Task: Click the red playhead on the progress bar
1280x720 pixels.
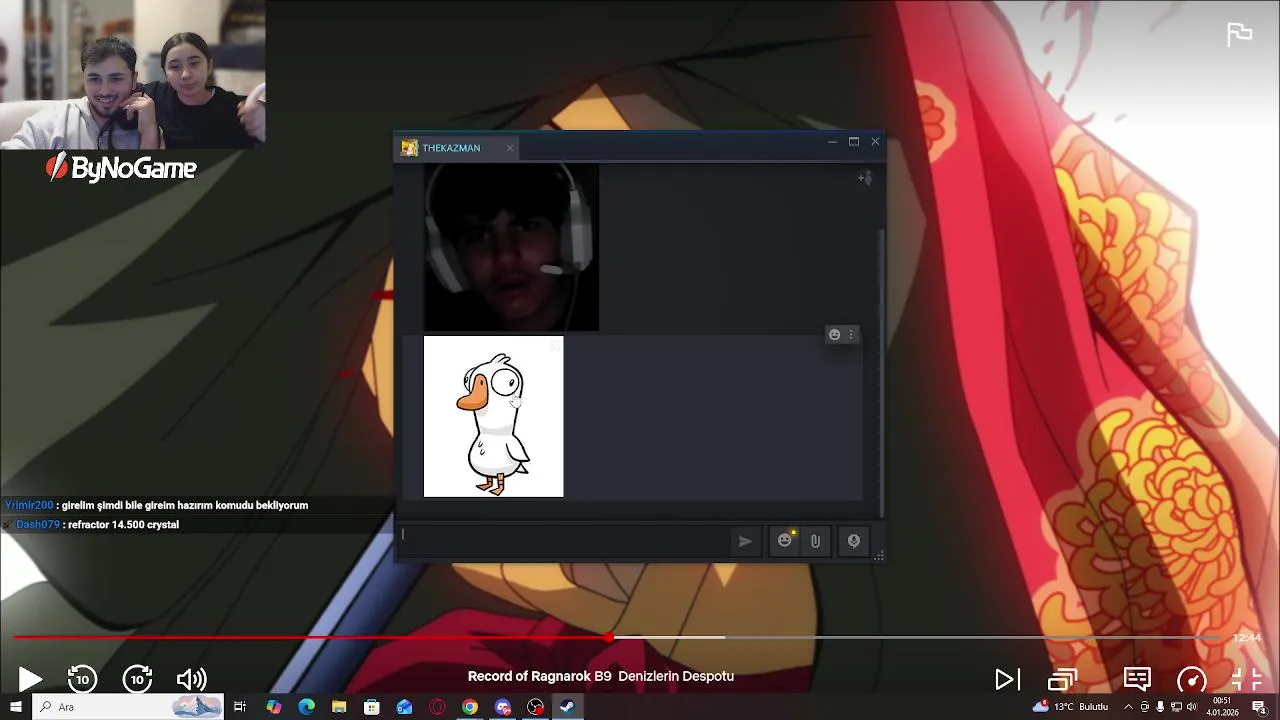Action: click(x=609, y=637)
